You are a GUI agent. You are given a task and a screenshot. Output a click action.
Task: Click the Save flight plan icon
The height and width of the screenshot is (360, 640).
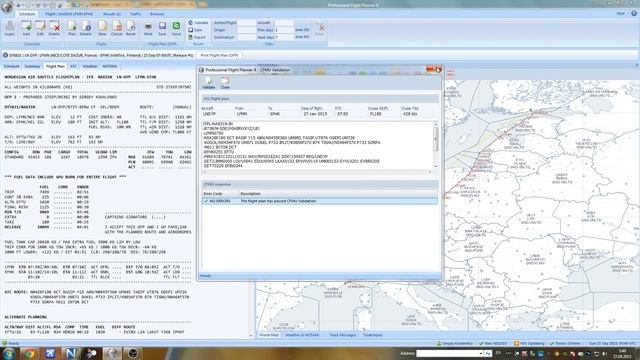(x=162, y=28)
